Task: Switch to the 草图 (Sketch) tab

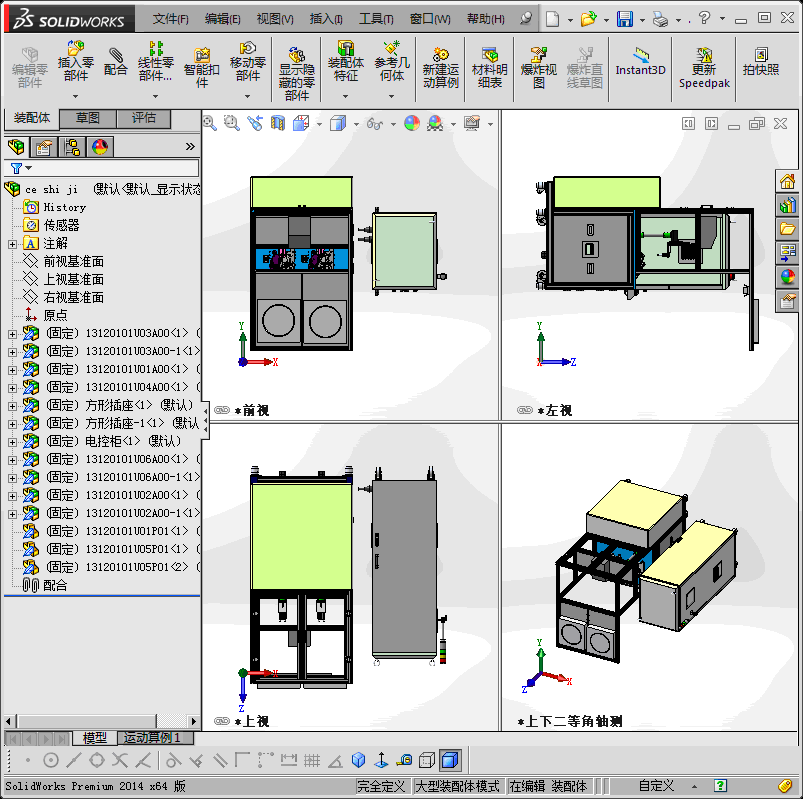Action: point(88,118)
